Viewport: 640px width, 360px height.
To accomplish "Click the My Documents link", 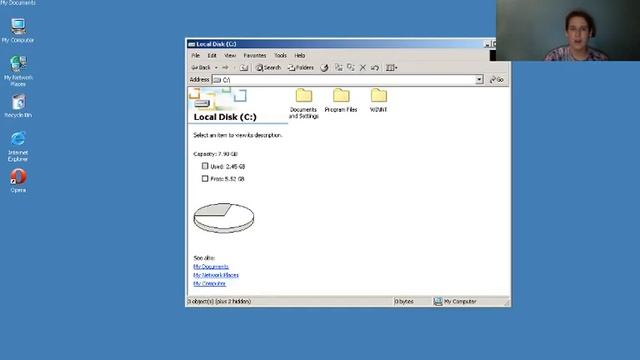I will [x=211, y=267].
